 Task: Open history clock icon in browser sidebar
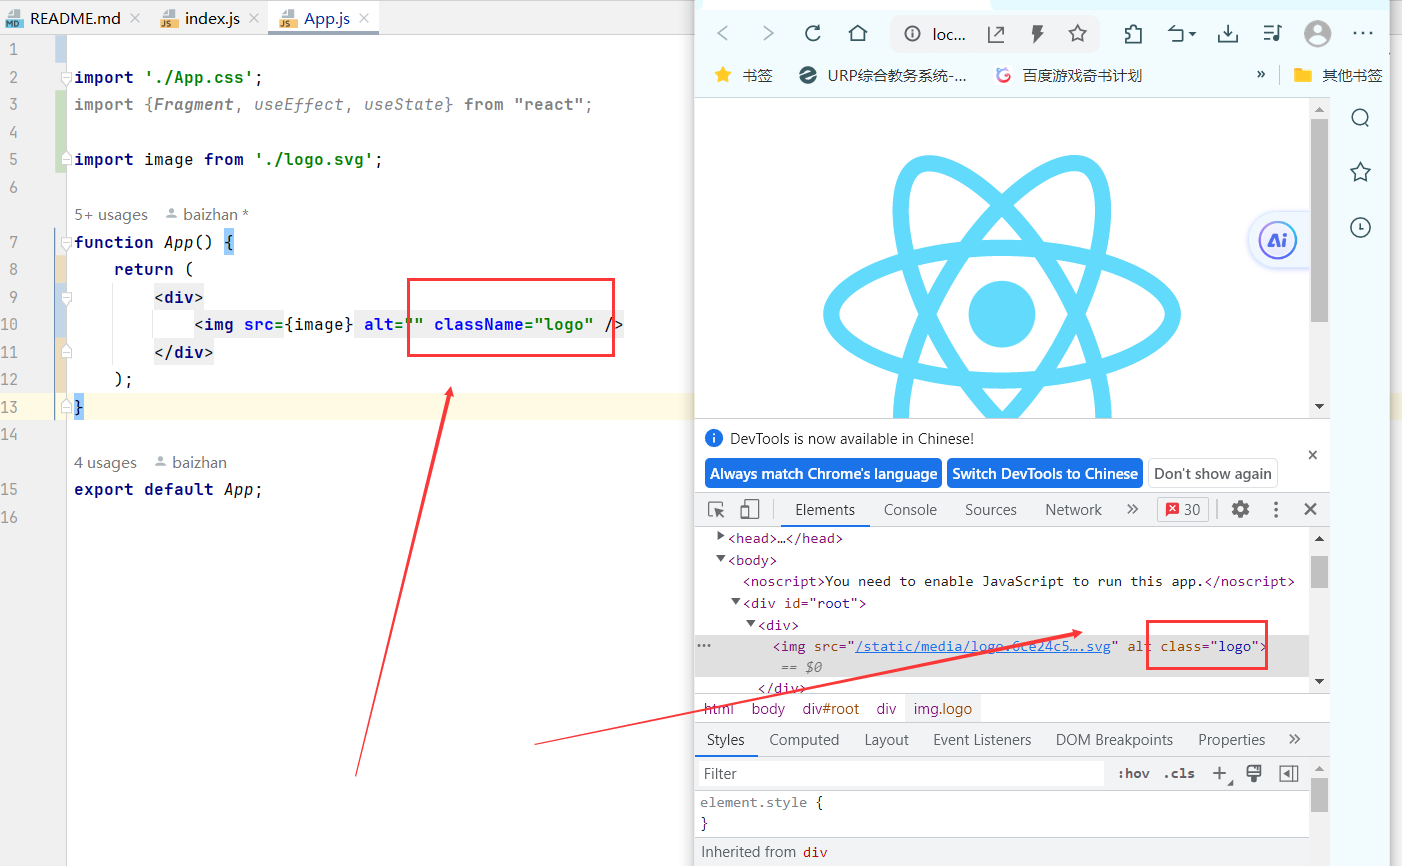(x=1360, y=227)
